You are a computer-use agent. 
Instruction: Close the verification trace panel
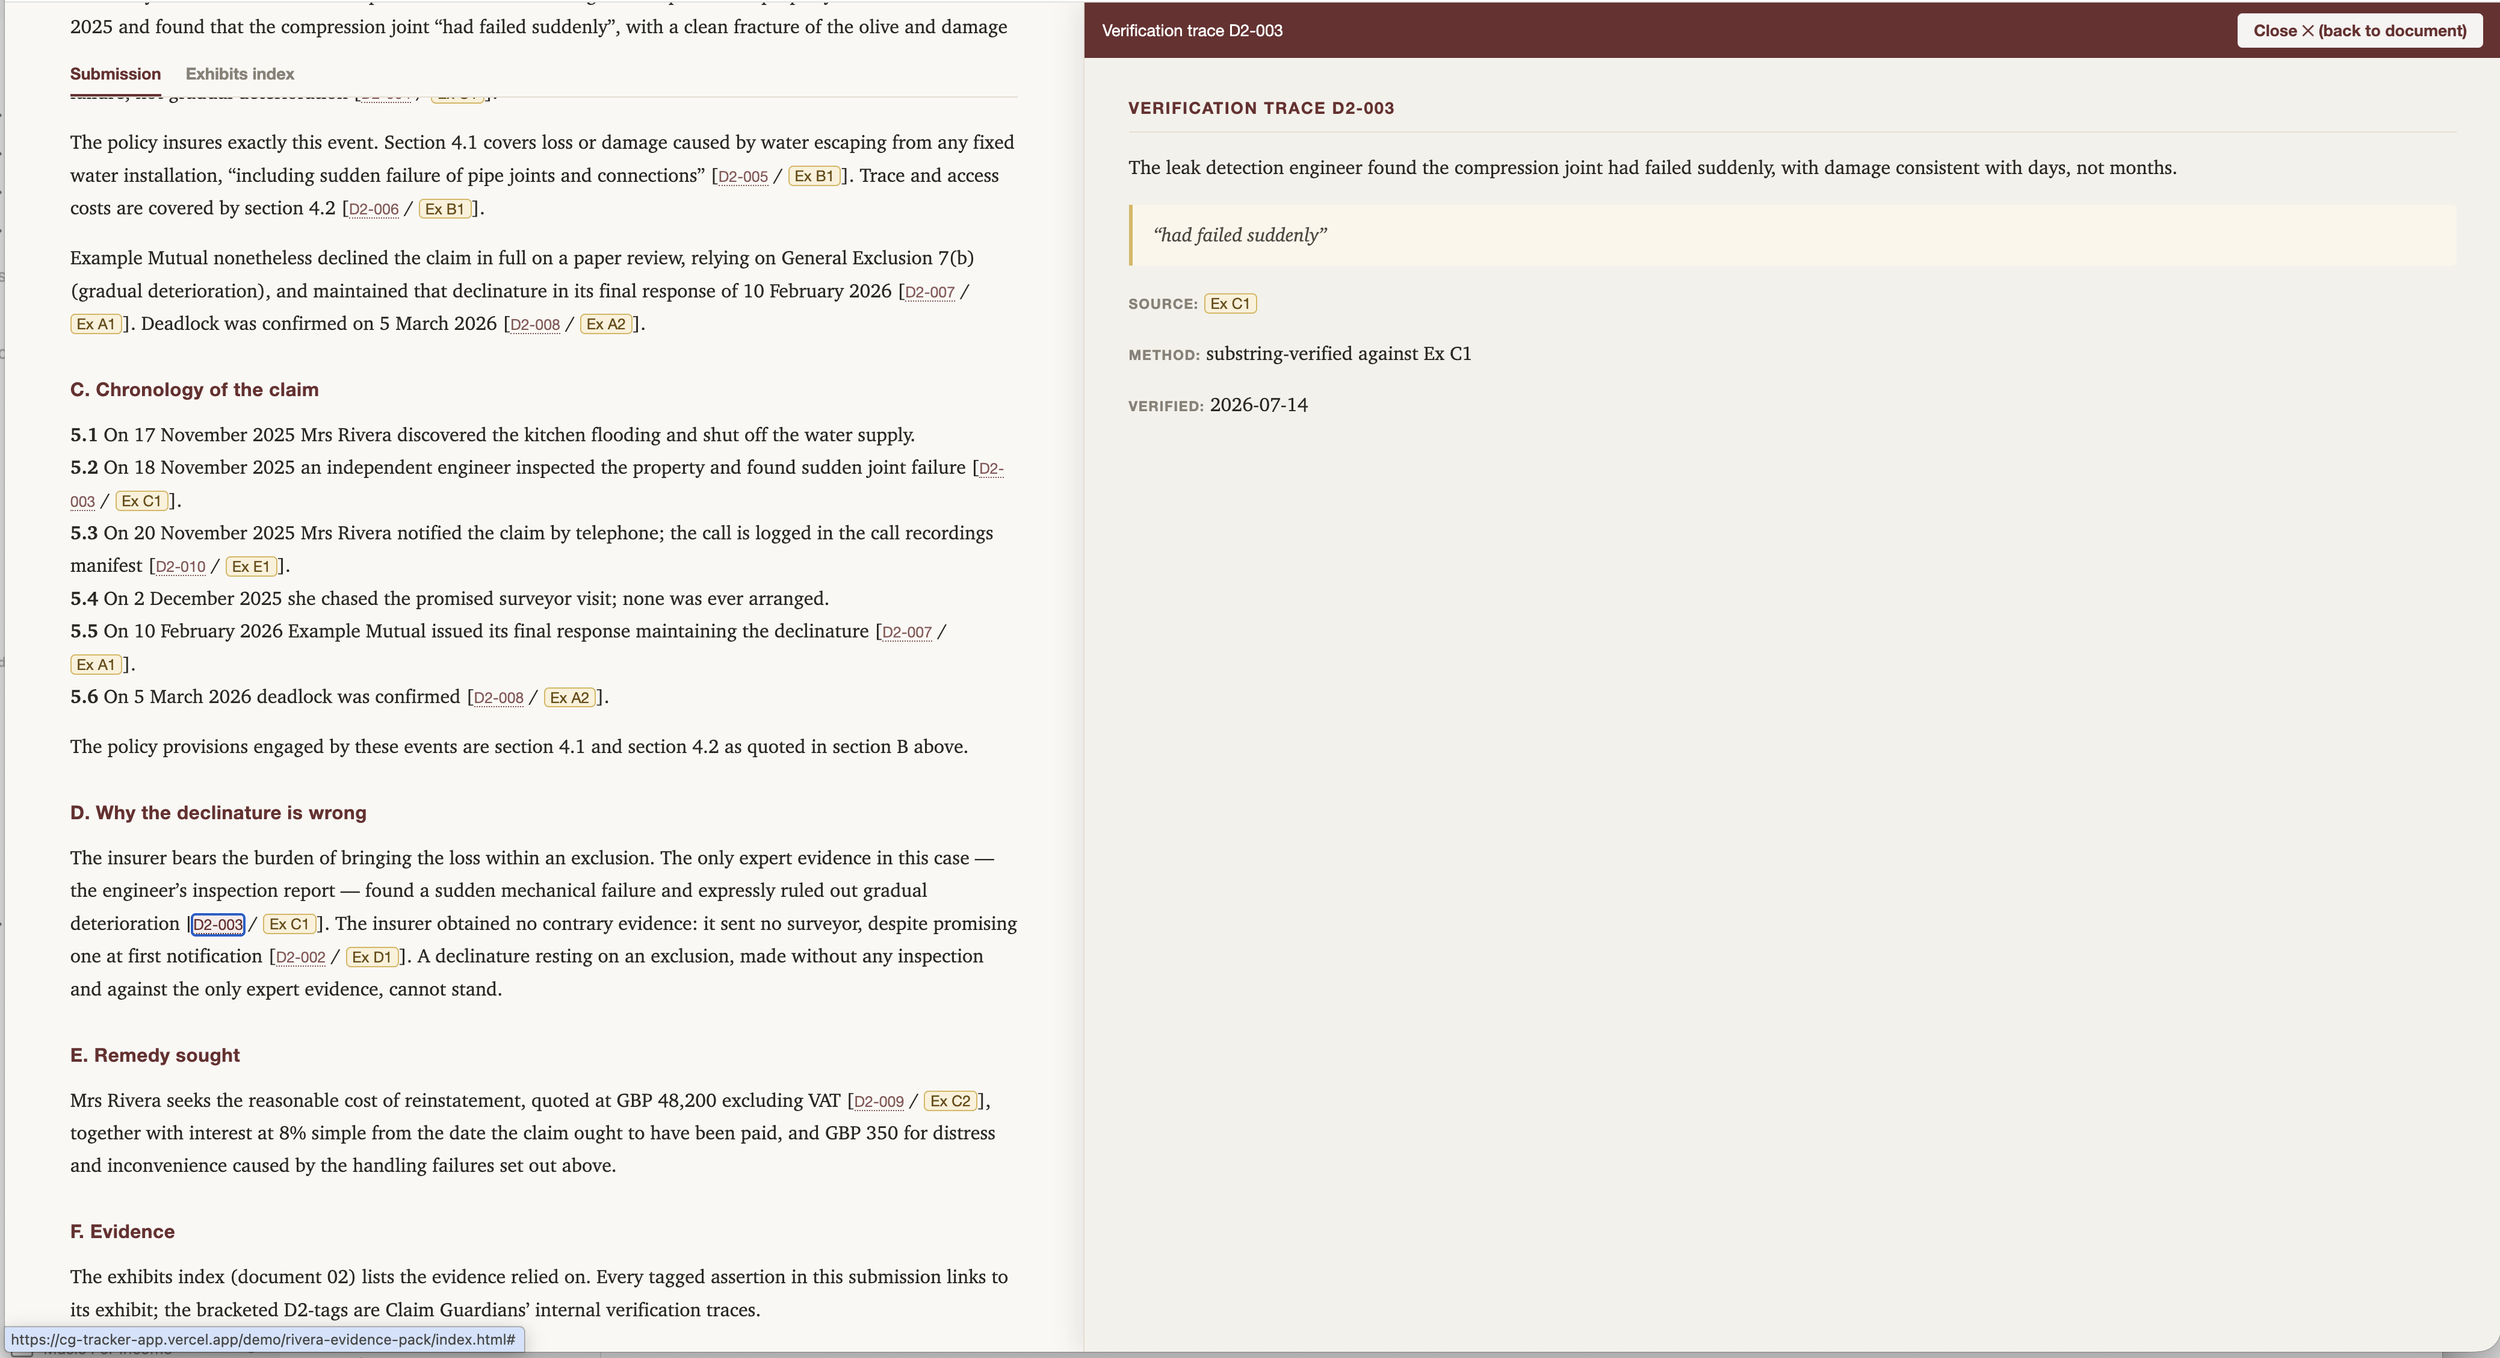(2359, 30)
